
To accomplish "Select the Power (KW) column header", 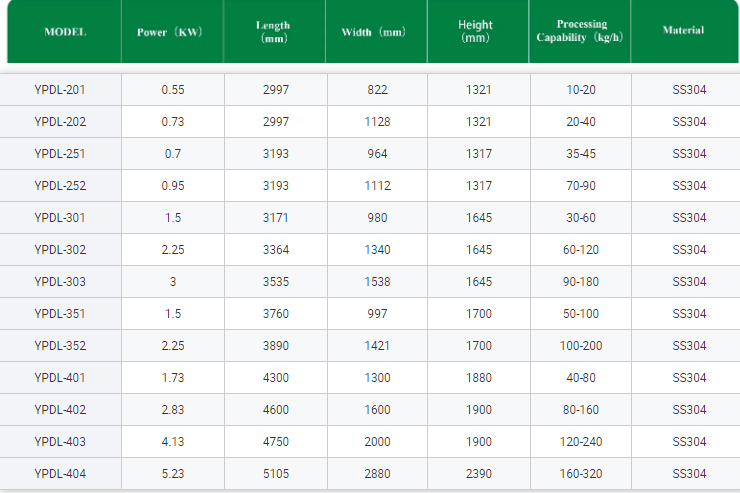I will click(x=172, y=32).
